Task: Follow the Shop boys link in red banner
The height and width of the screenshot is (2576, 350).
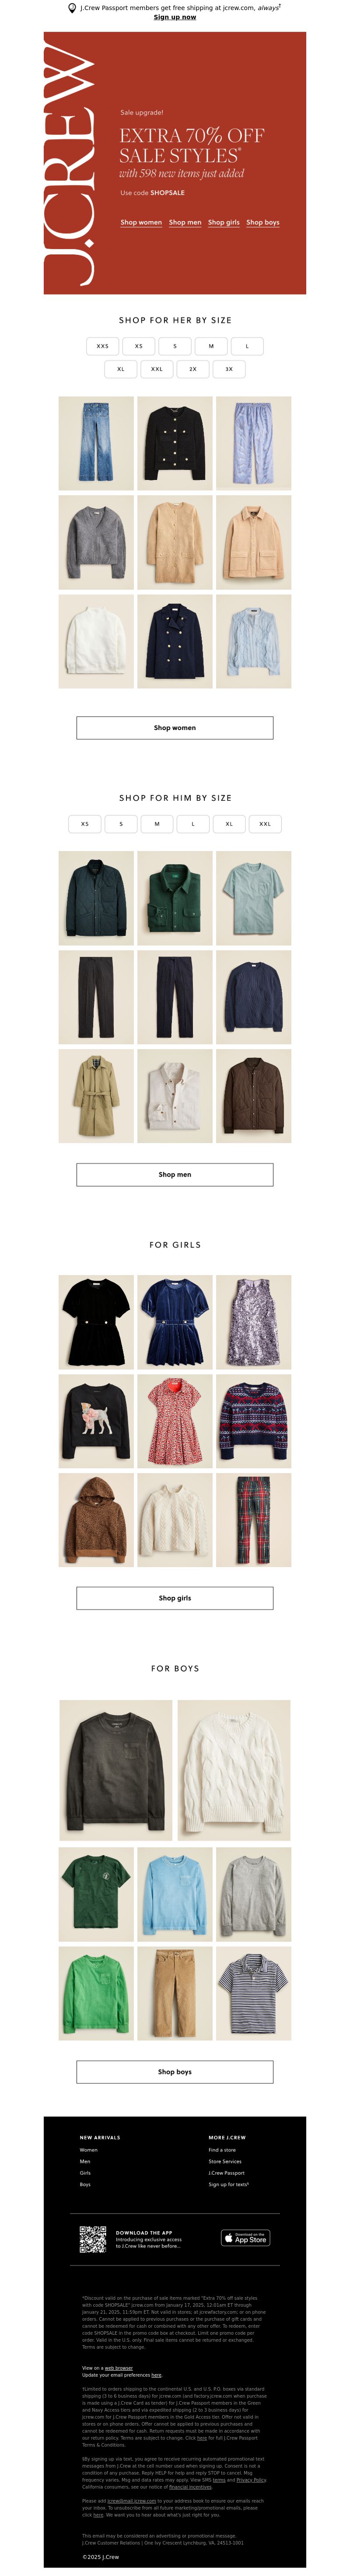Action: (x=263, y=223)
